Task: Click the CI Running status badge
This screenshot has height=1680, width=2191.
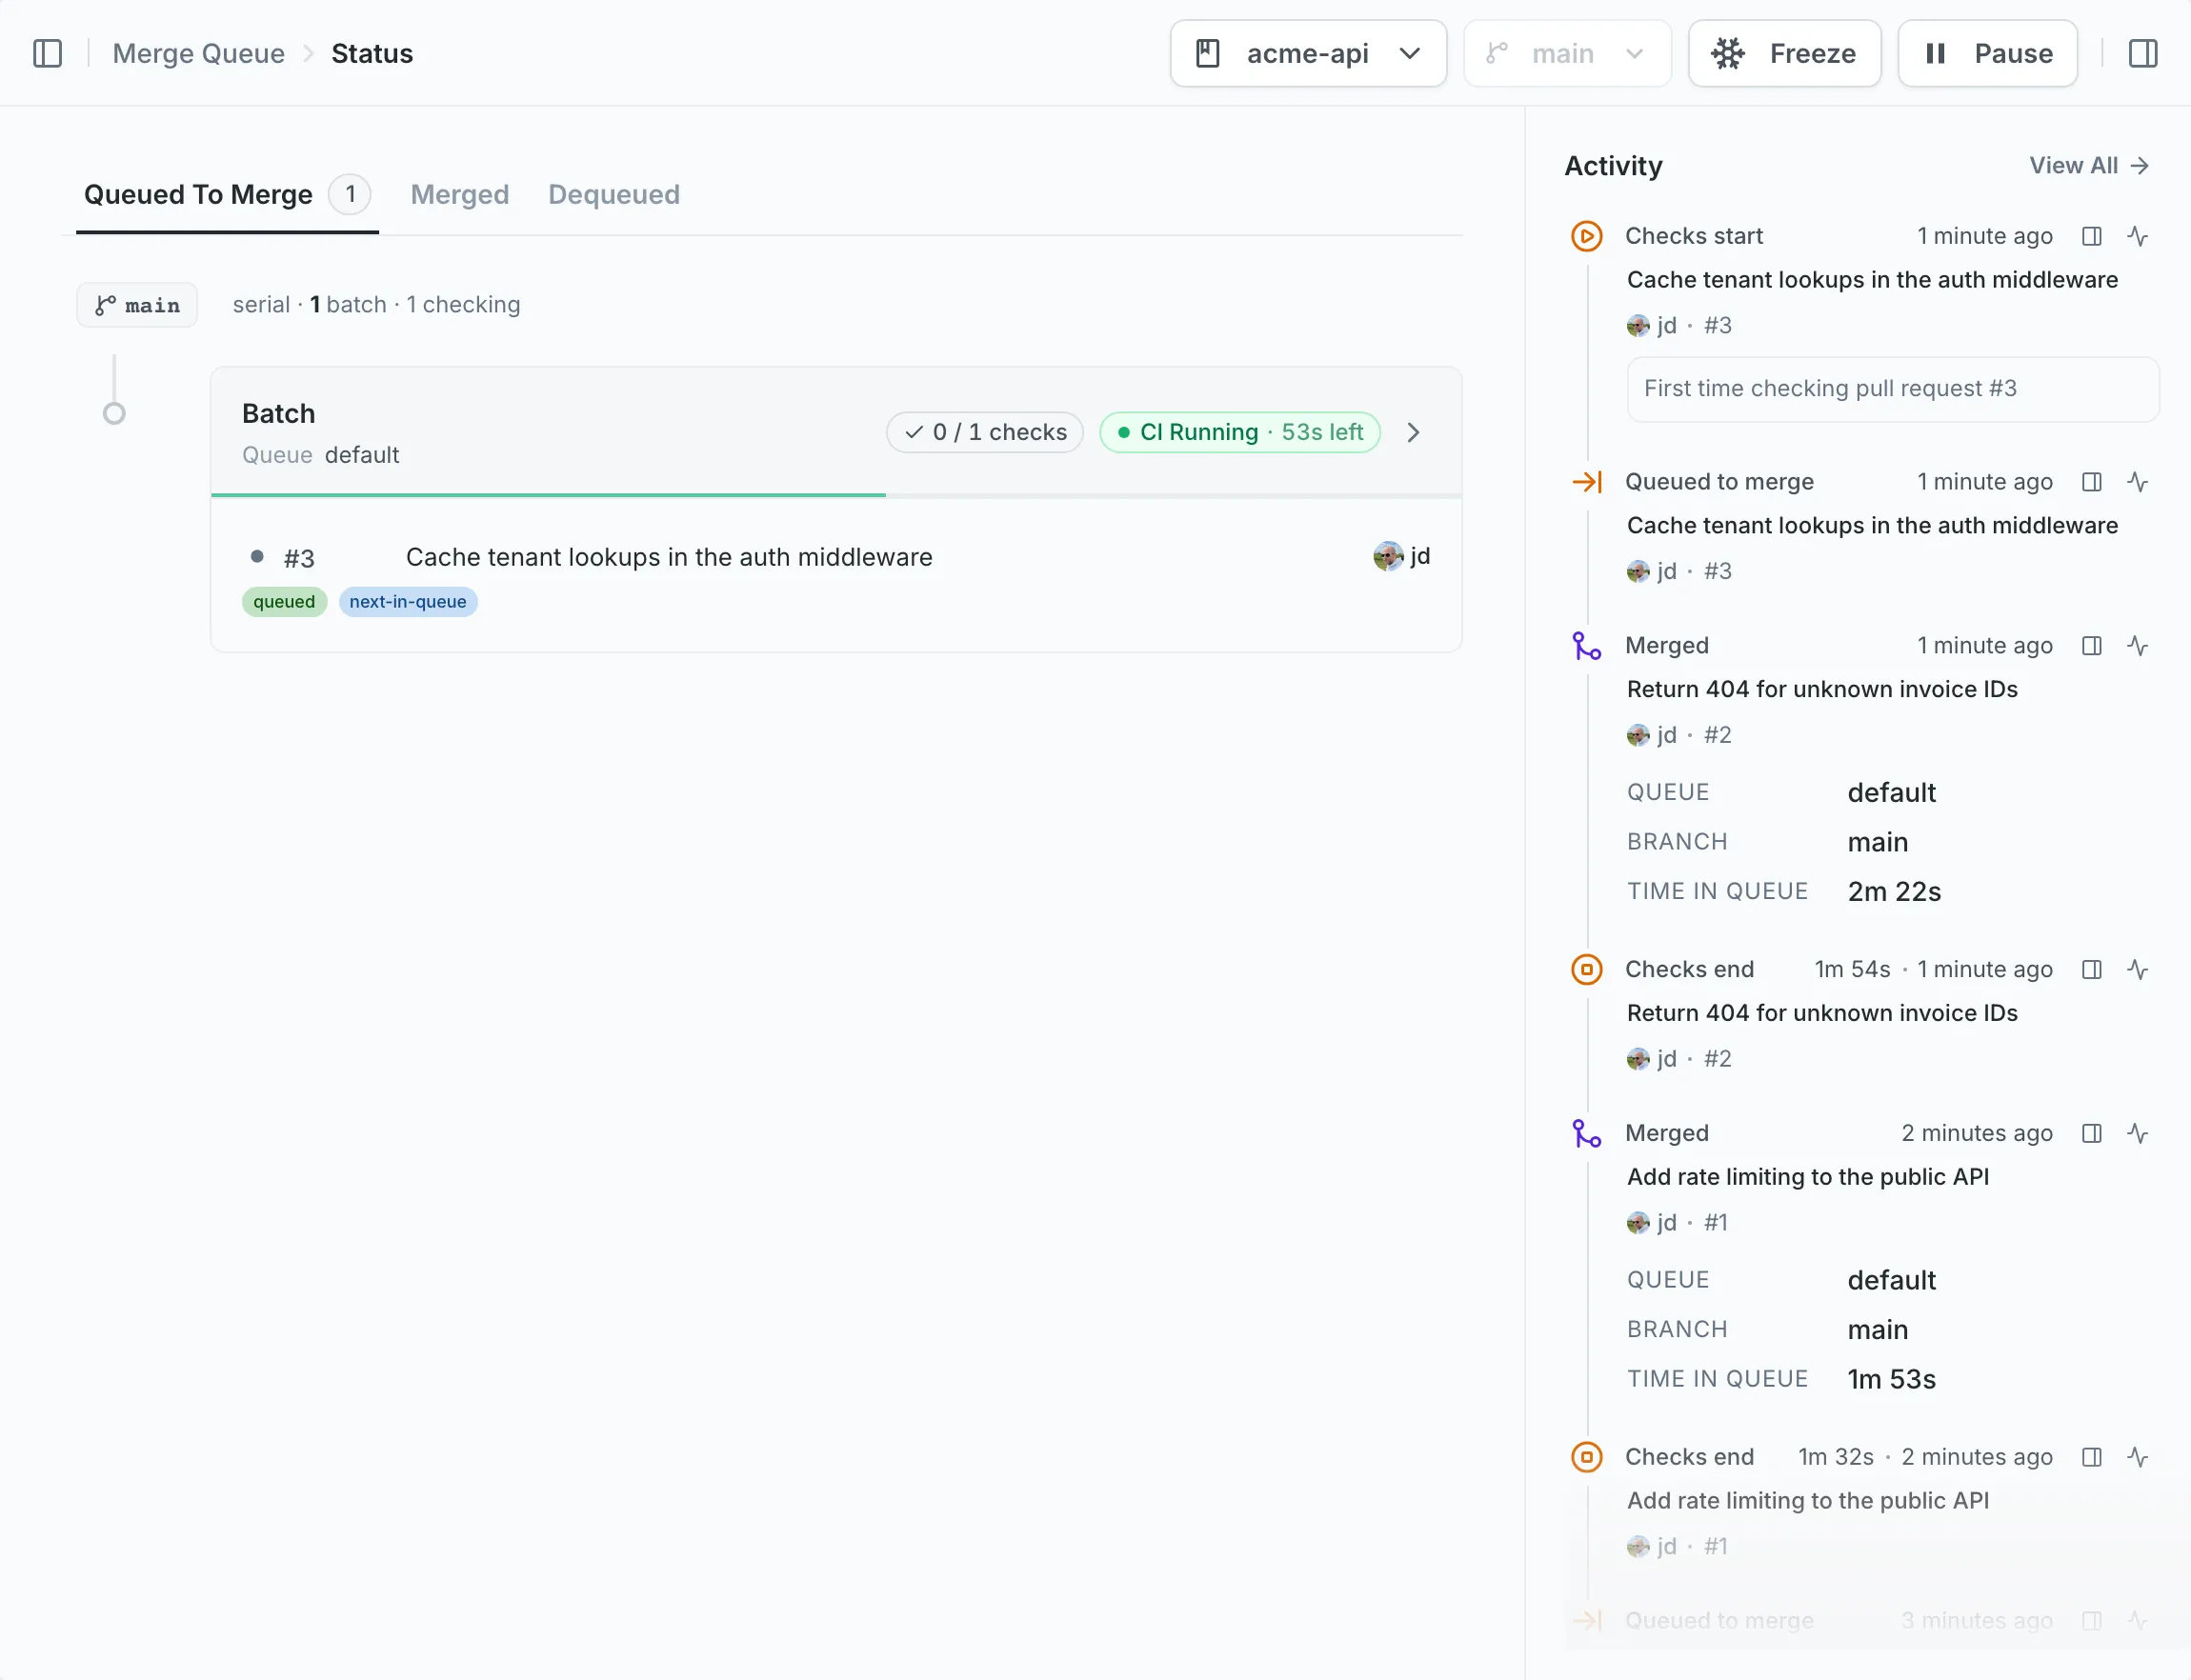Action: click(x=1240, y=432)
